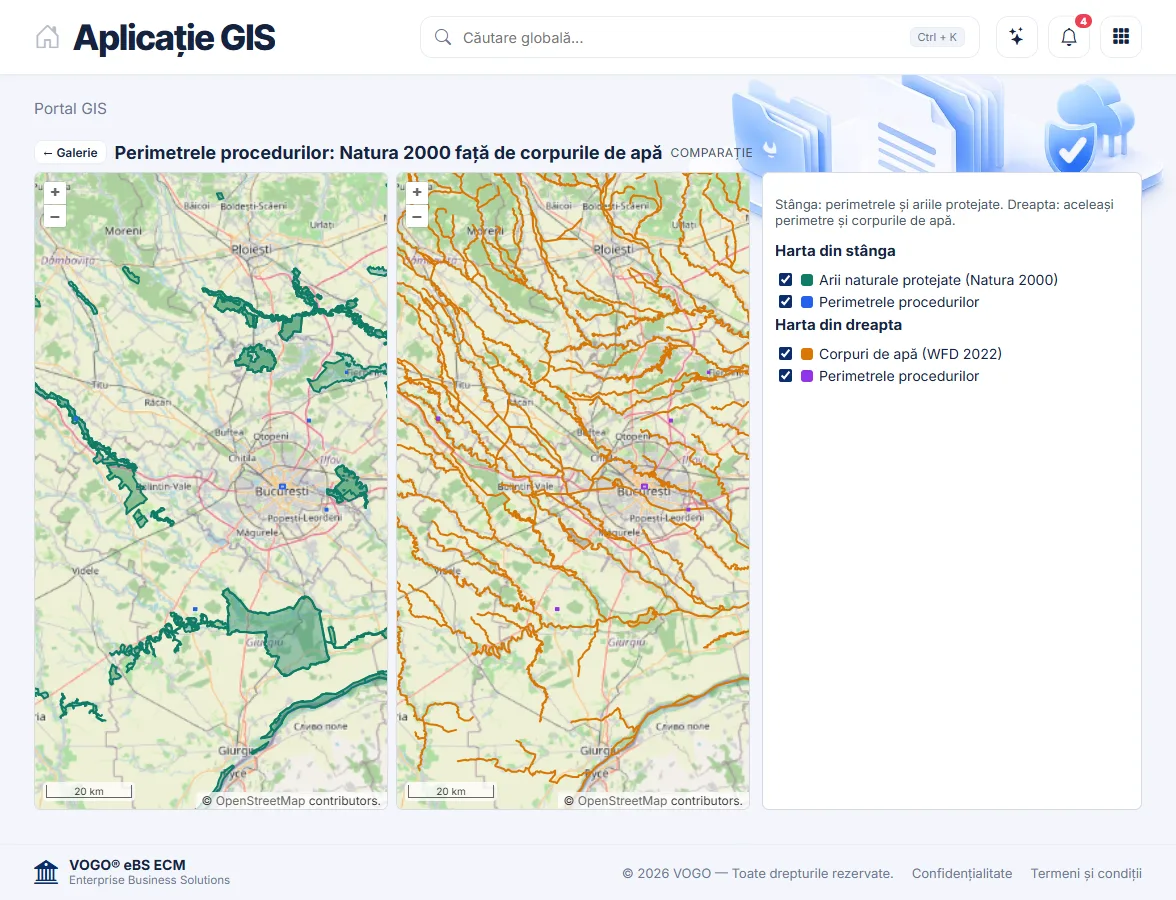Click the Aplicație GIS title

coord(174,38)
